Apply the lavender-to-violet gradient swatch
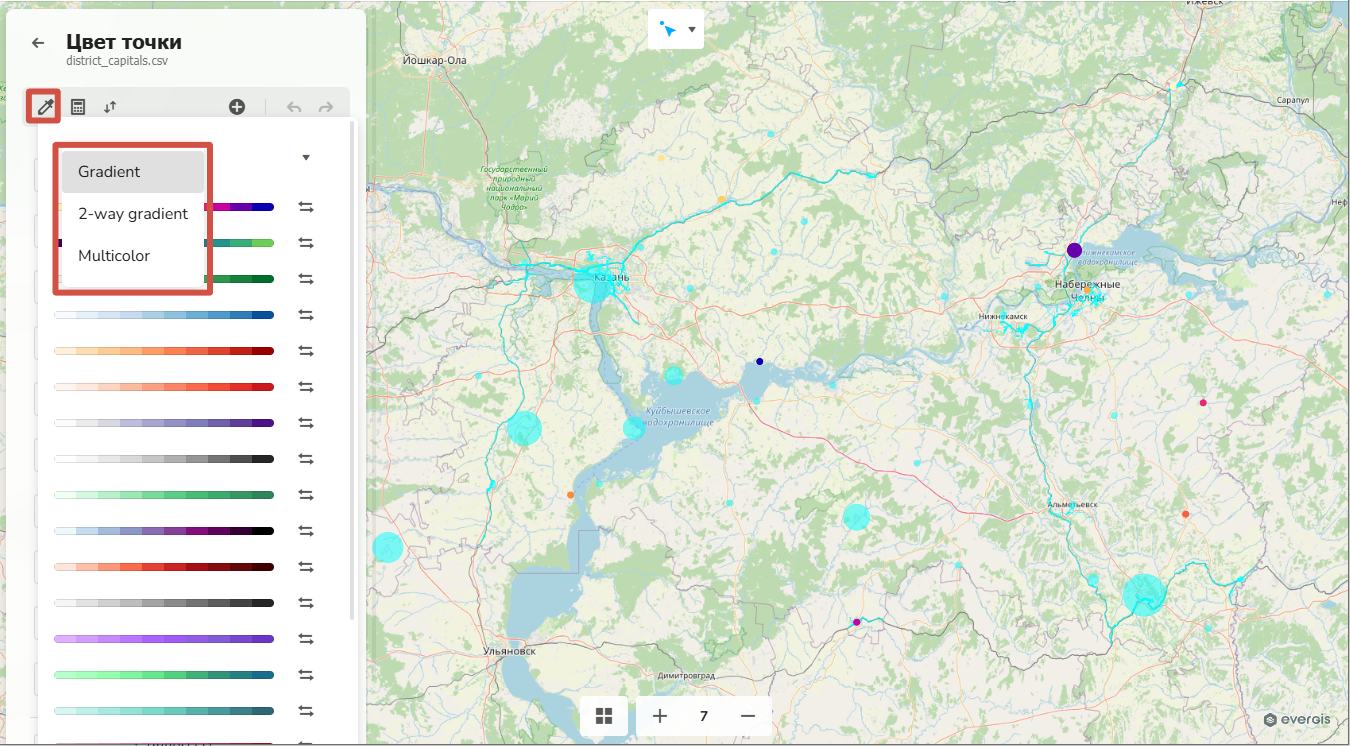The image size is (1350, 746). tap(164, 639)
